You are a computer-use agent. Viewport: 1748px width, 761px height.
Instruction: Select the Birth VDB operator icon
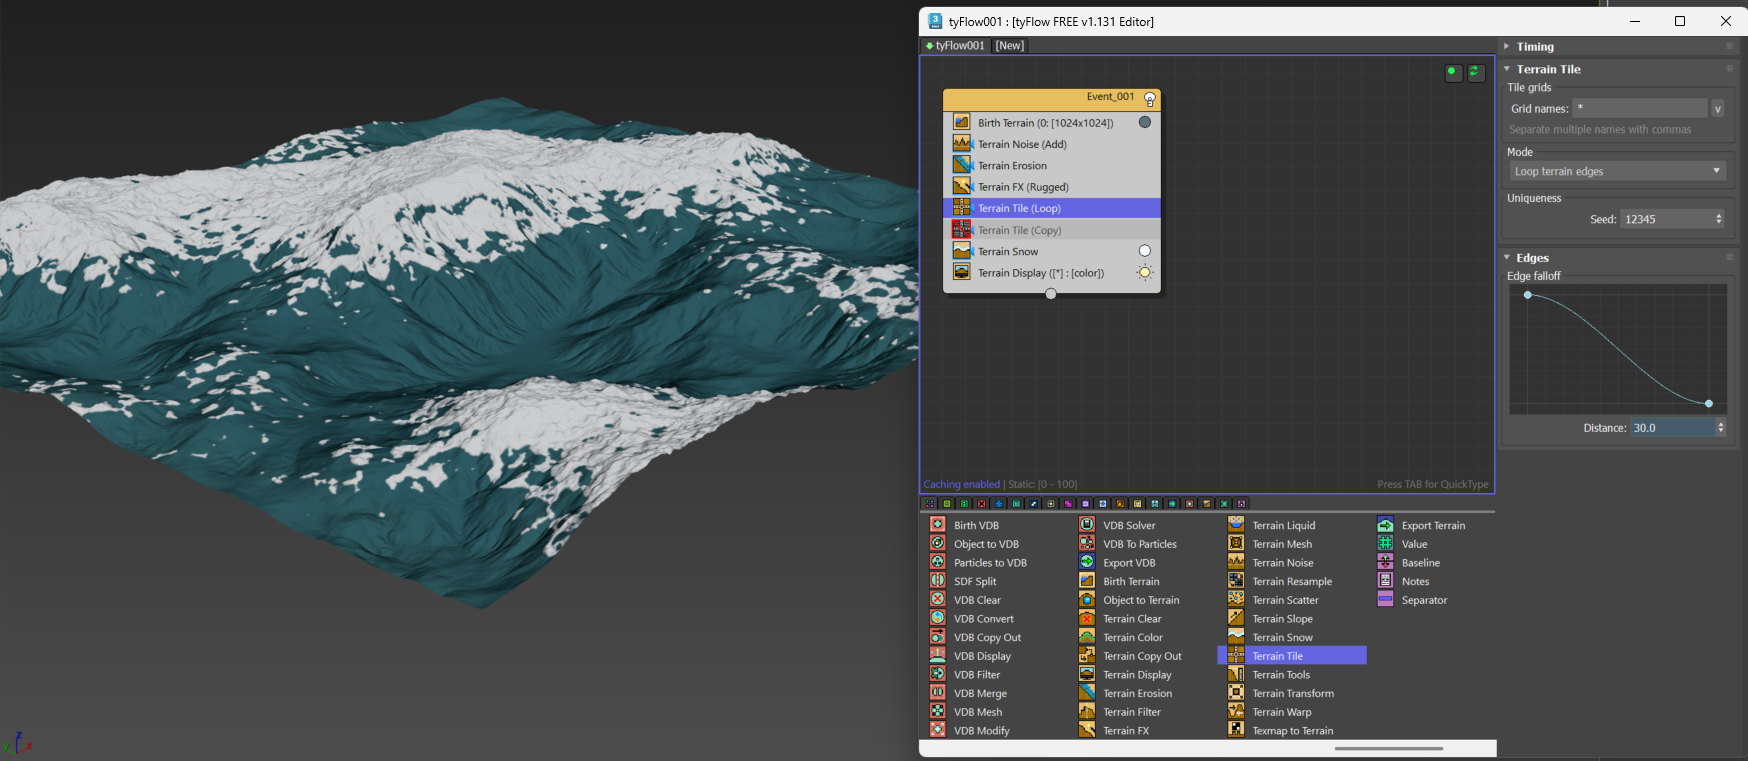coord(937,525)
